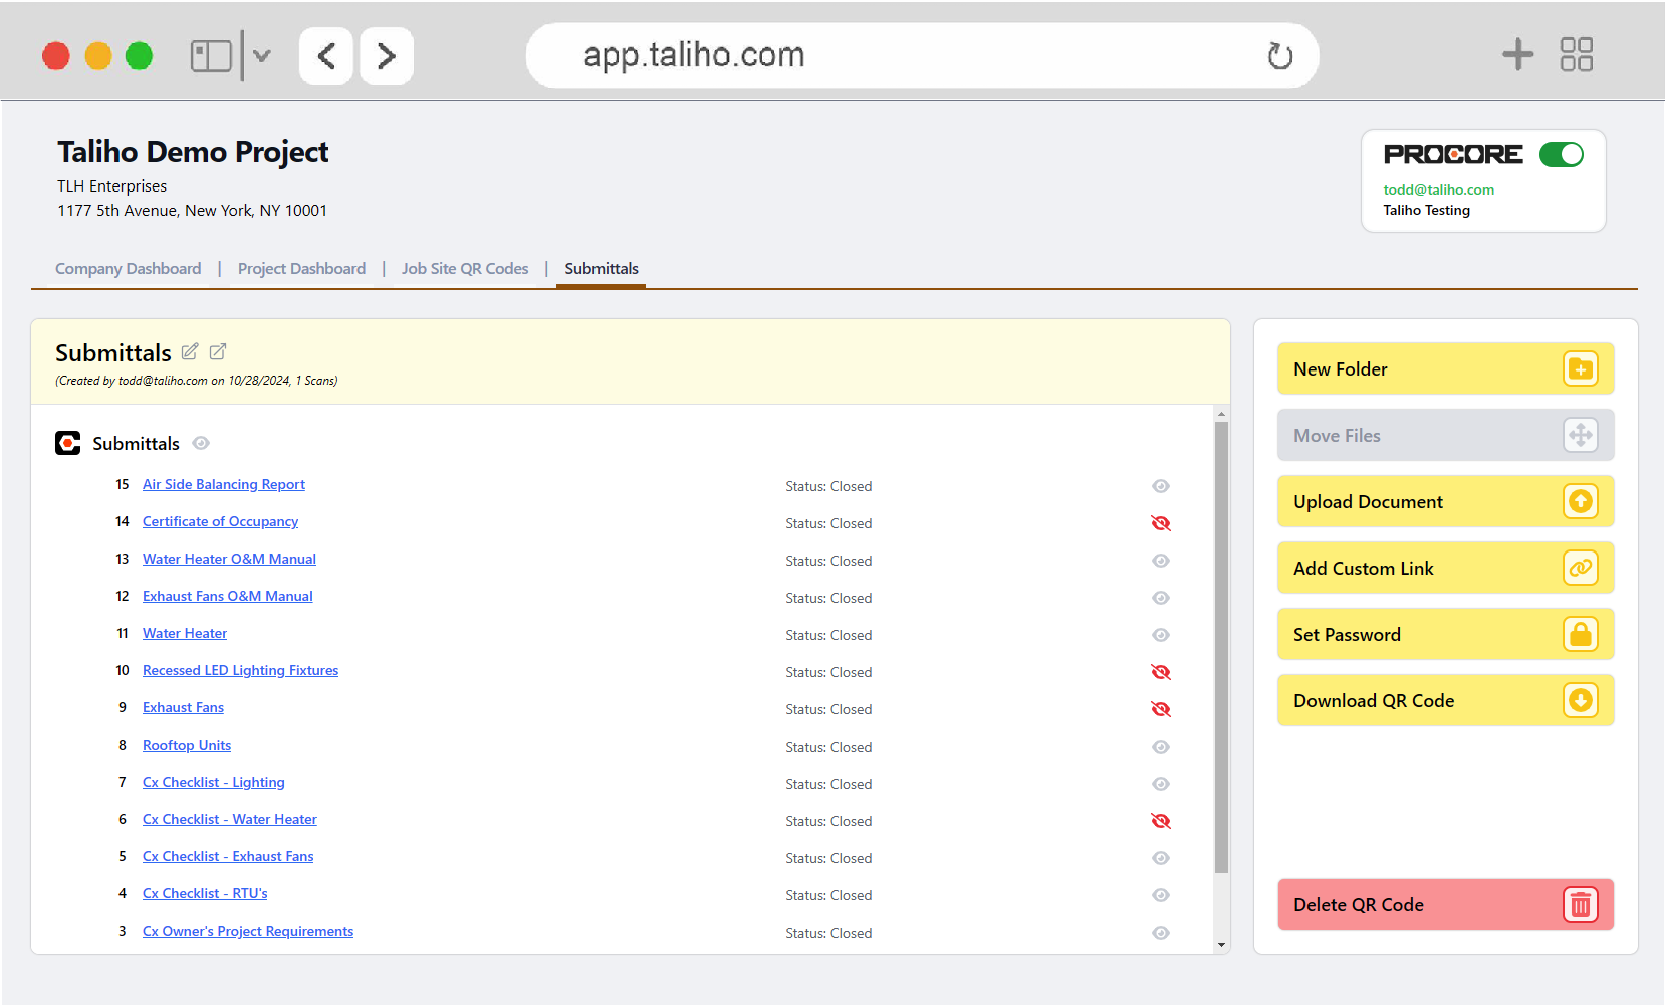Unhide the Certificate of Occupancy submittal
This screenshot has width=1665, height=1007.
pyautogui.click(x=1160, y=523)
